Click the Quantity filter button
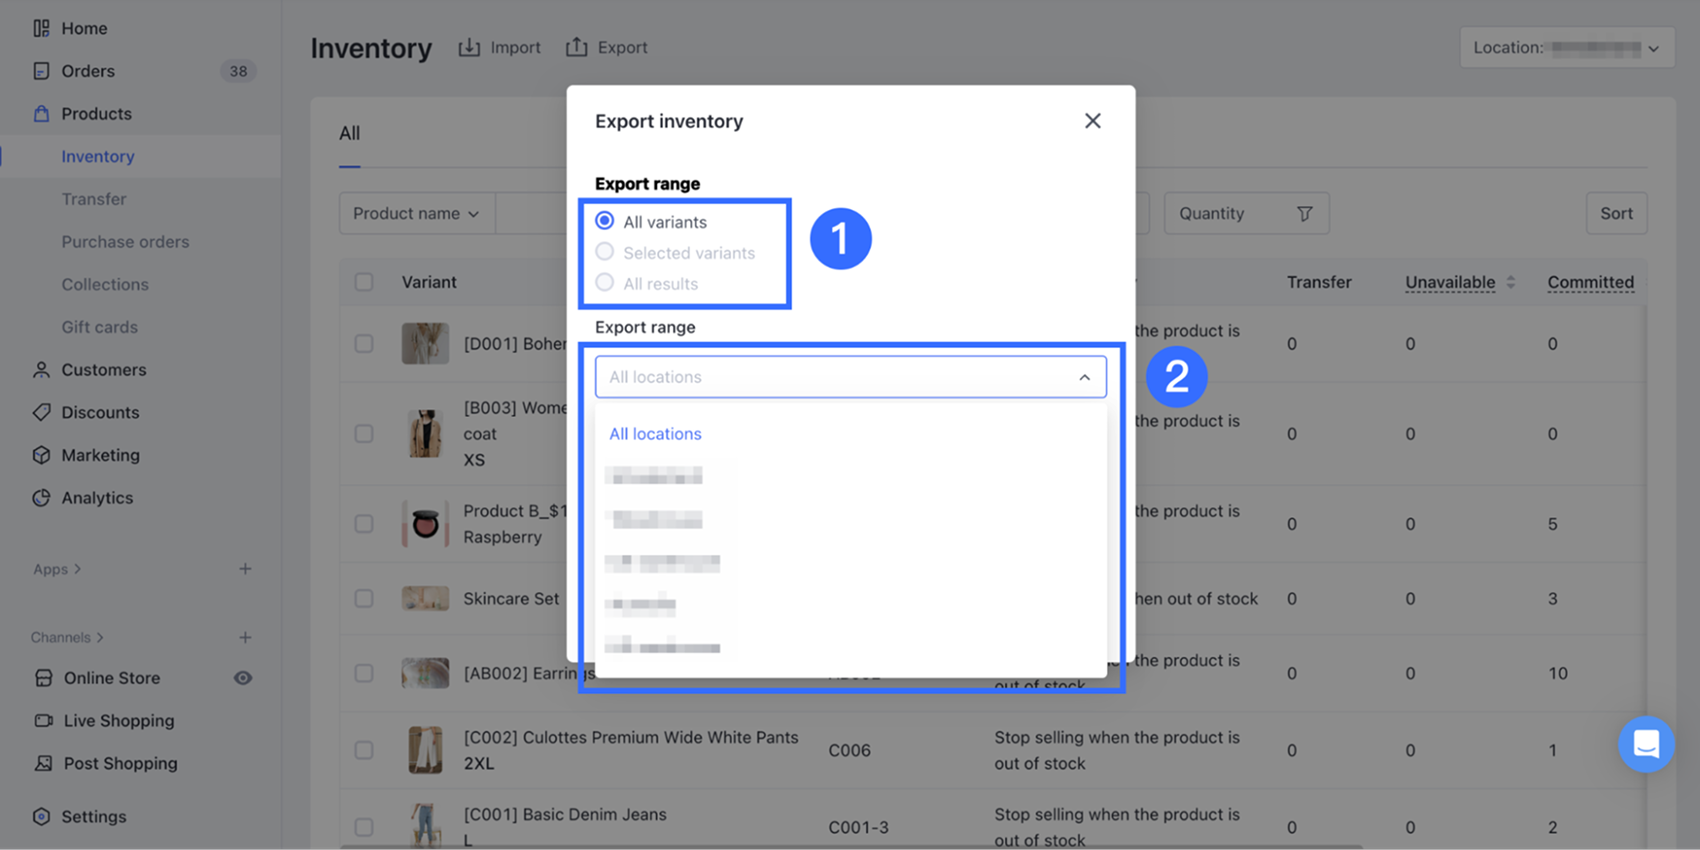The width and height of the screenshot is (1700, 850). (1246, 213)
